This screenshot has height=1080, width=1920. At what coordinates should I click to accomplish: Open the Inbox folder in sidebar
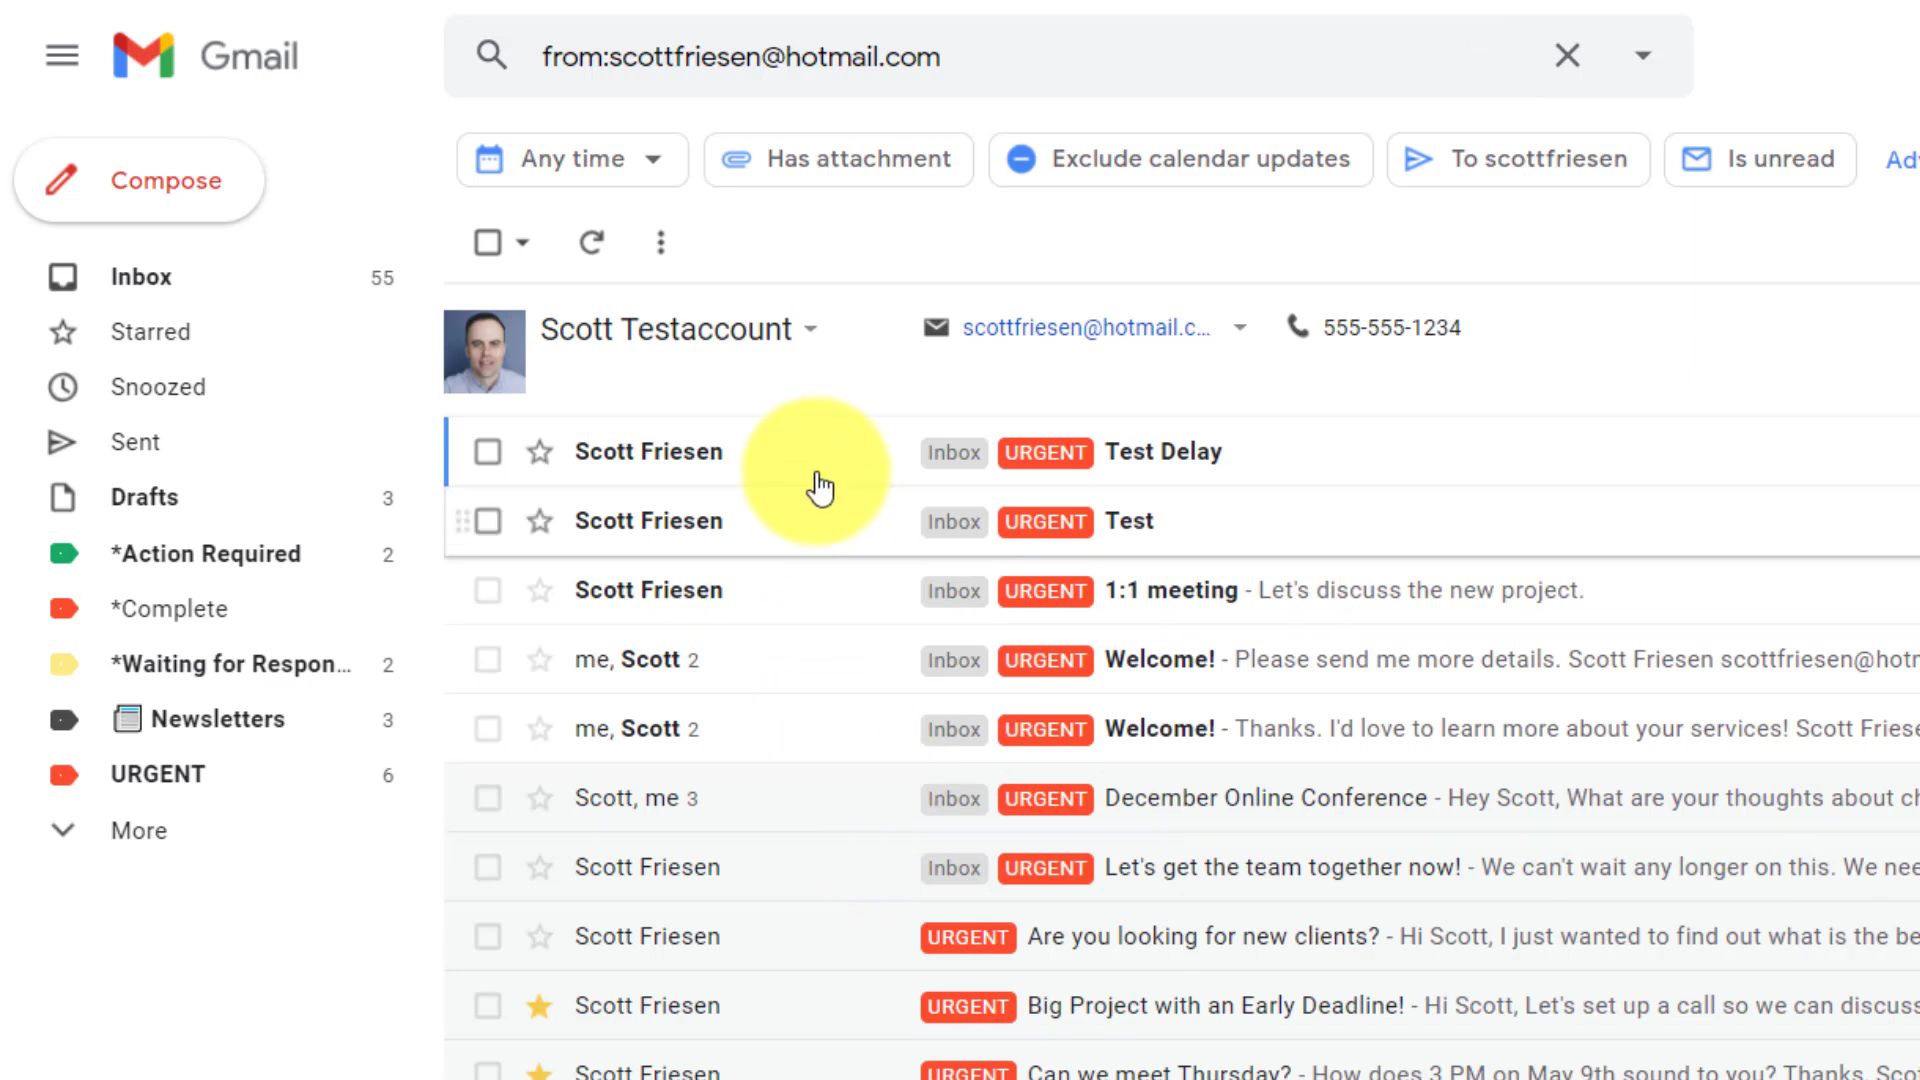141,277
